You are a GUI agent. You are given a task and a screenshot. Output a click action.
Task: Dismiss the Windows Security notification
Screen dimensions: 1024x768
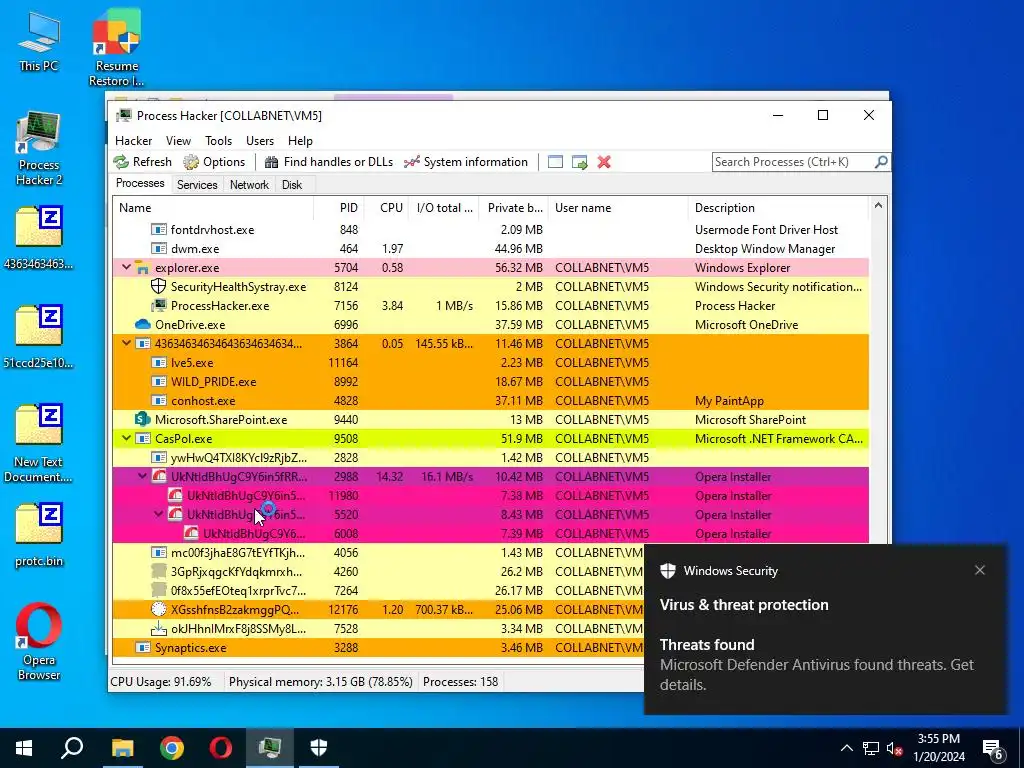980,570
